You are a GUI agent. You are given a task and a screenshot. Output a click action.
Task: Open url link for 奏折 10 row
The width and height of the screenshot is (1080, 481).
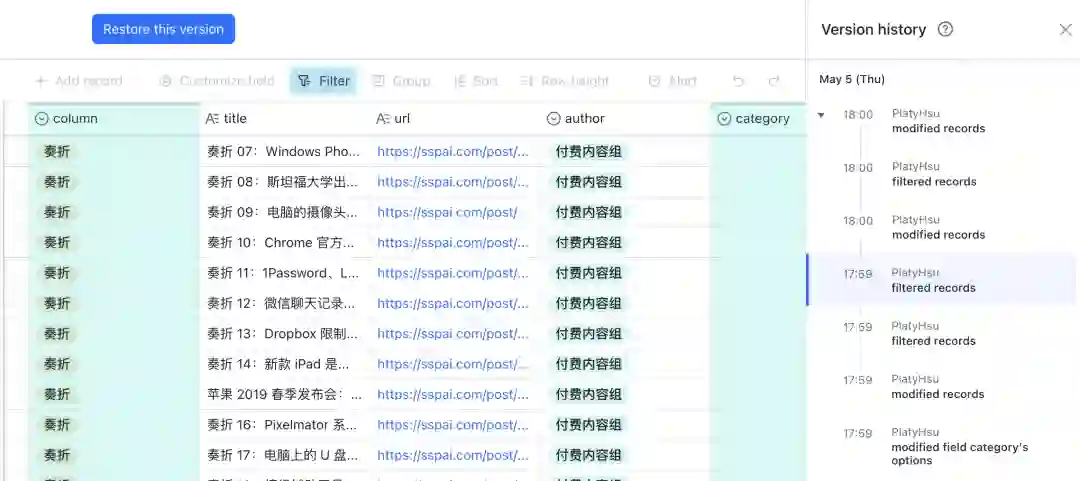[453, 243]
